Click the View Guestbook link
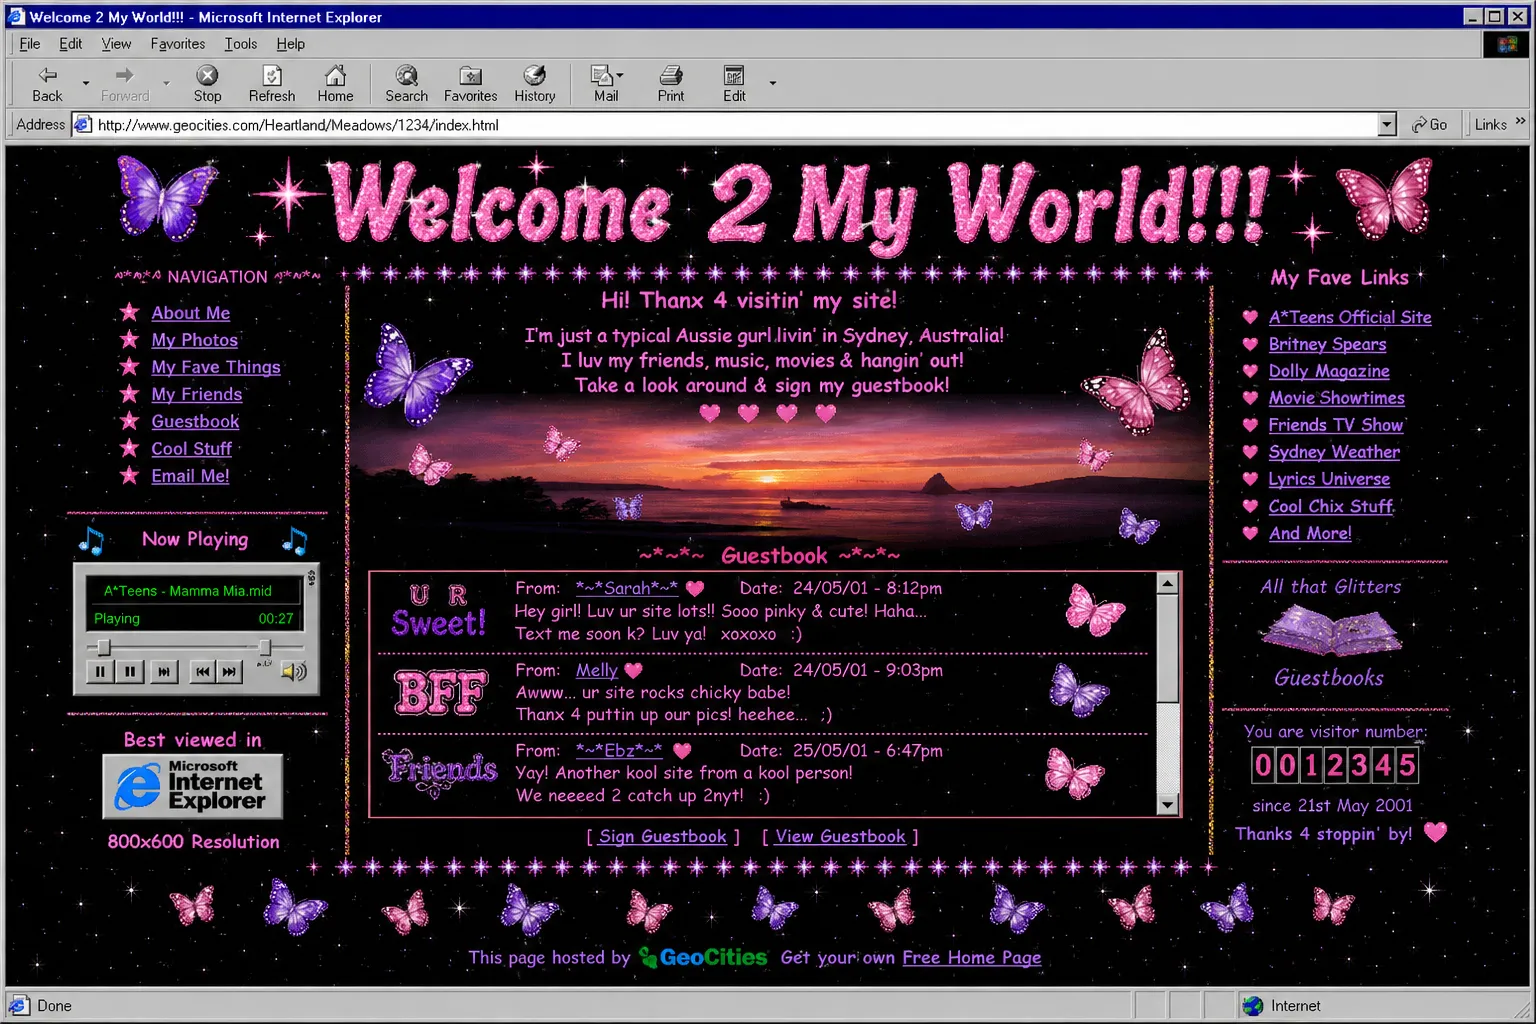Image resolution: width=1536 pixels, height=1024 pixels. point(840,836)
